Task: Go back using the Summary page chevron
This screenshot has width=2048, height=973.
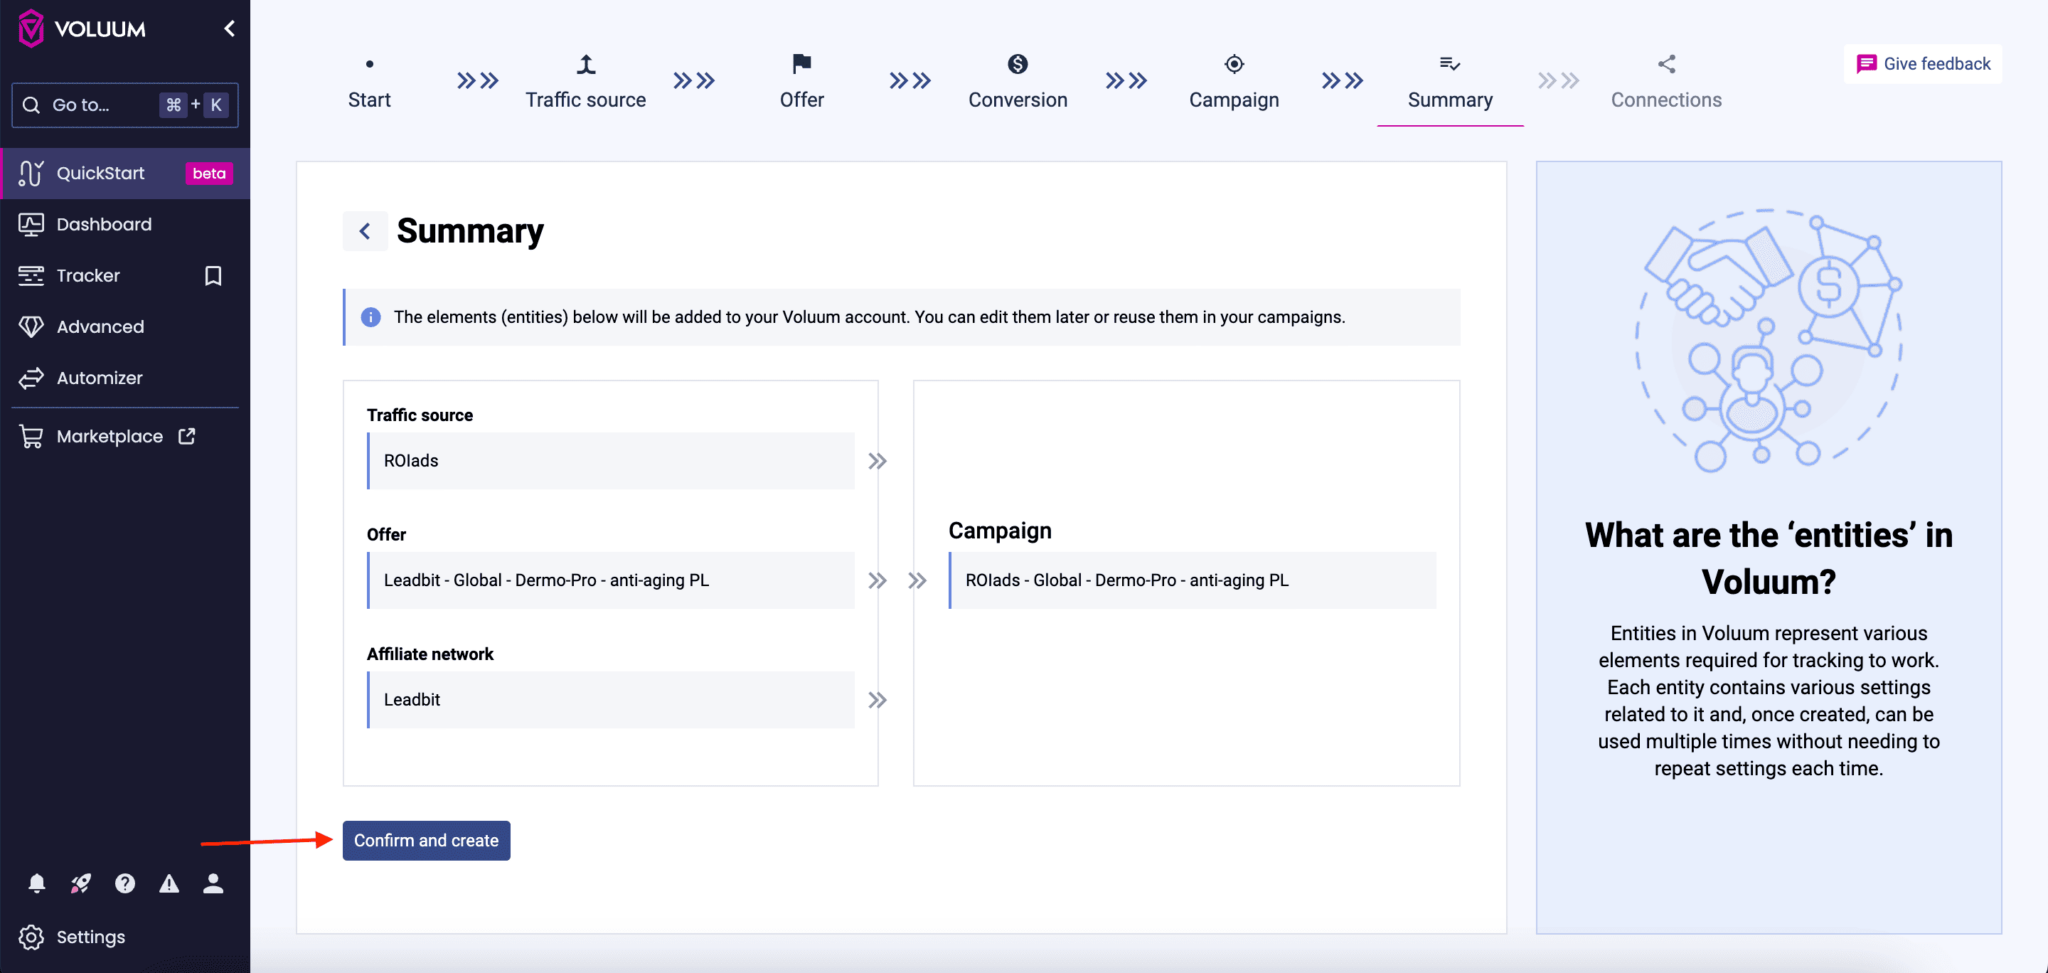Action: point(365,231)
